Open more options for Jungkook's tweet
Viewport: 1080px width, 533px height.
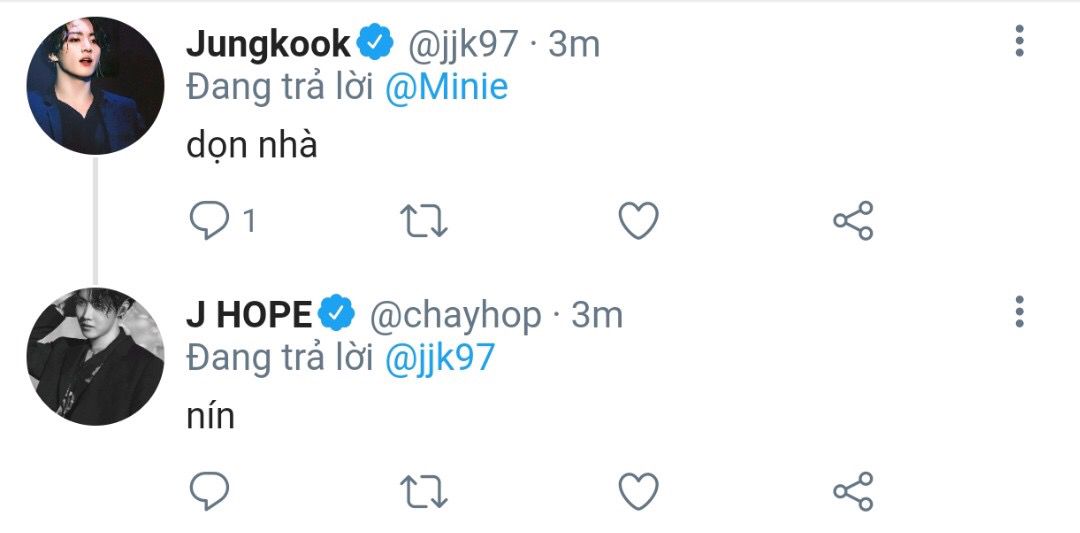click(1019, 41)
